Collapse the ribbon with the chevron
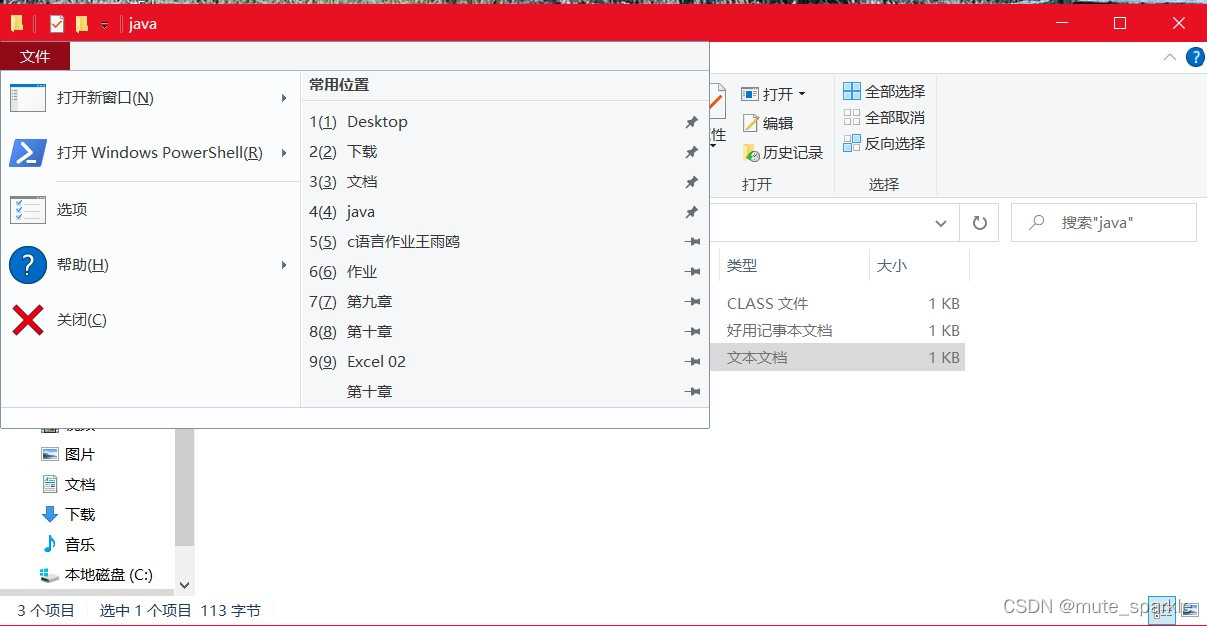The height and width of the screenshot is (626, 1207). [1170, 57]
